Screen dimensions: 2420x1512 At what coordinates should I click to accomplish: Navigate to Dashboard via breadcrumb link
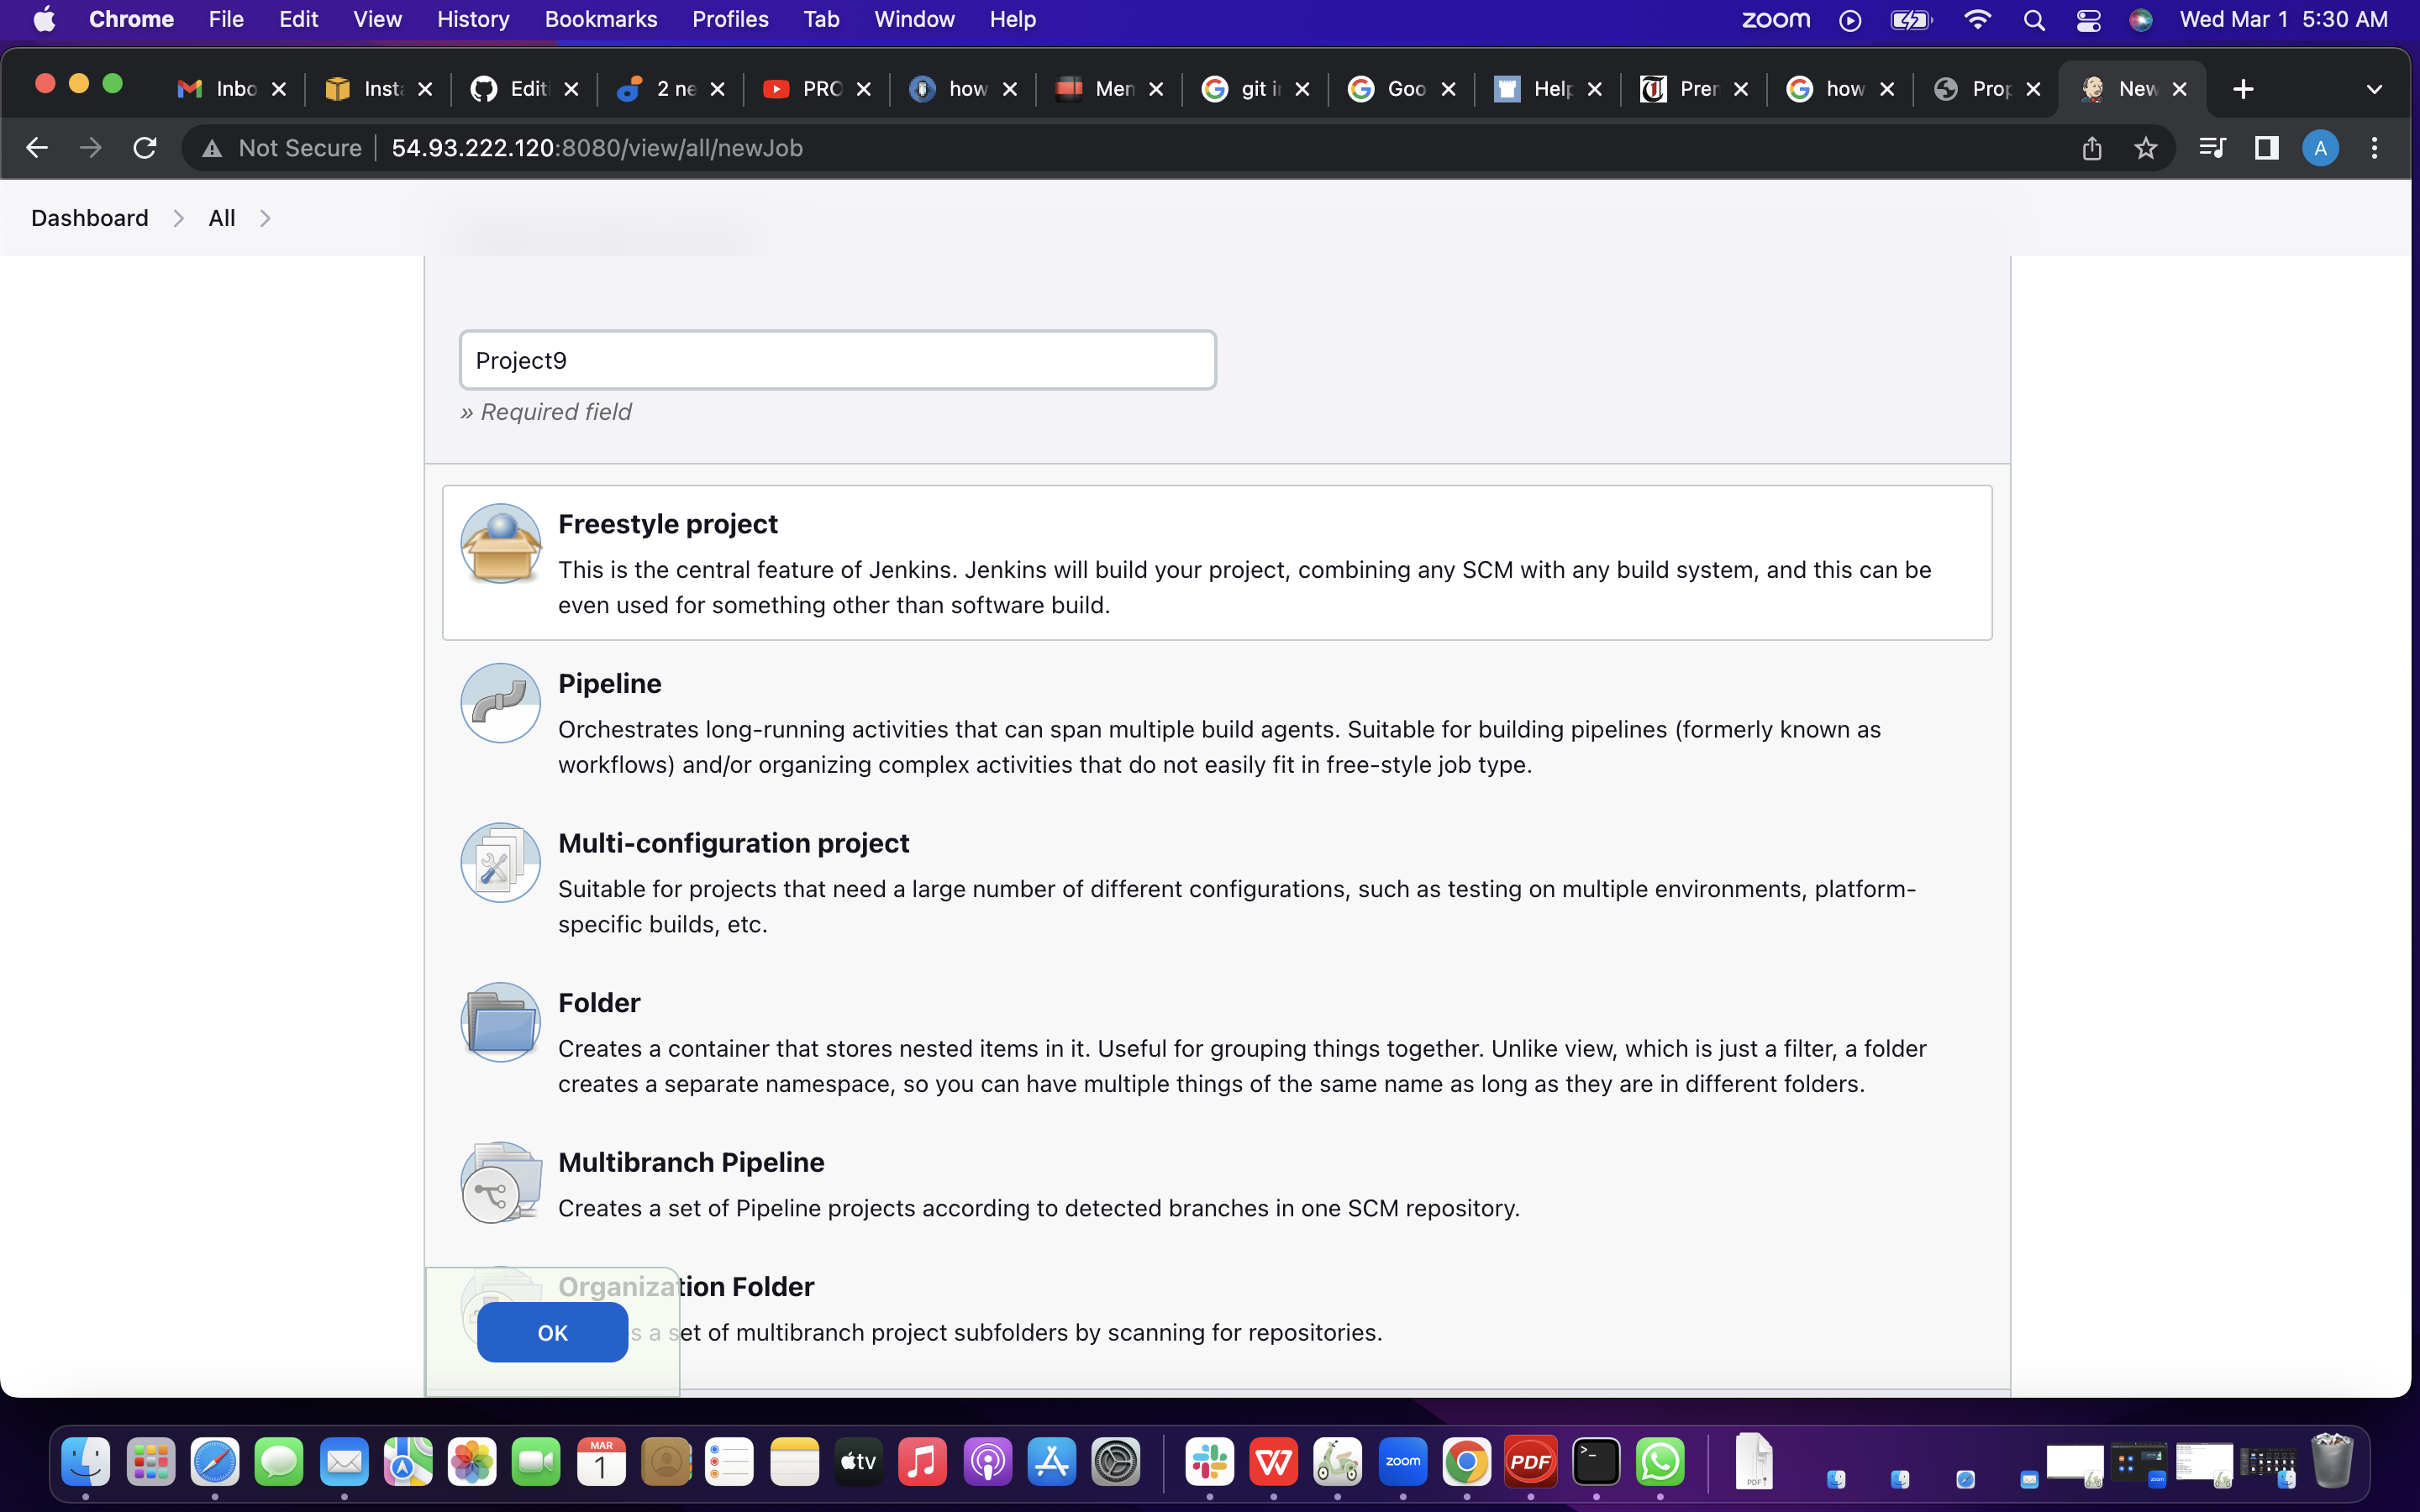point(89,217)
